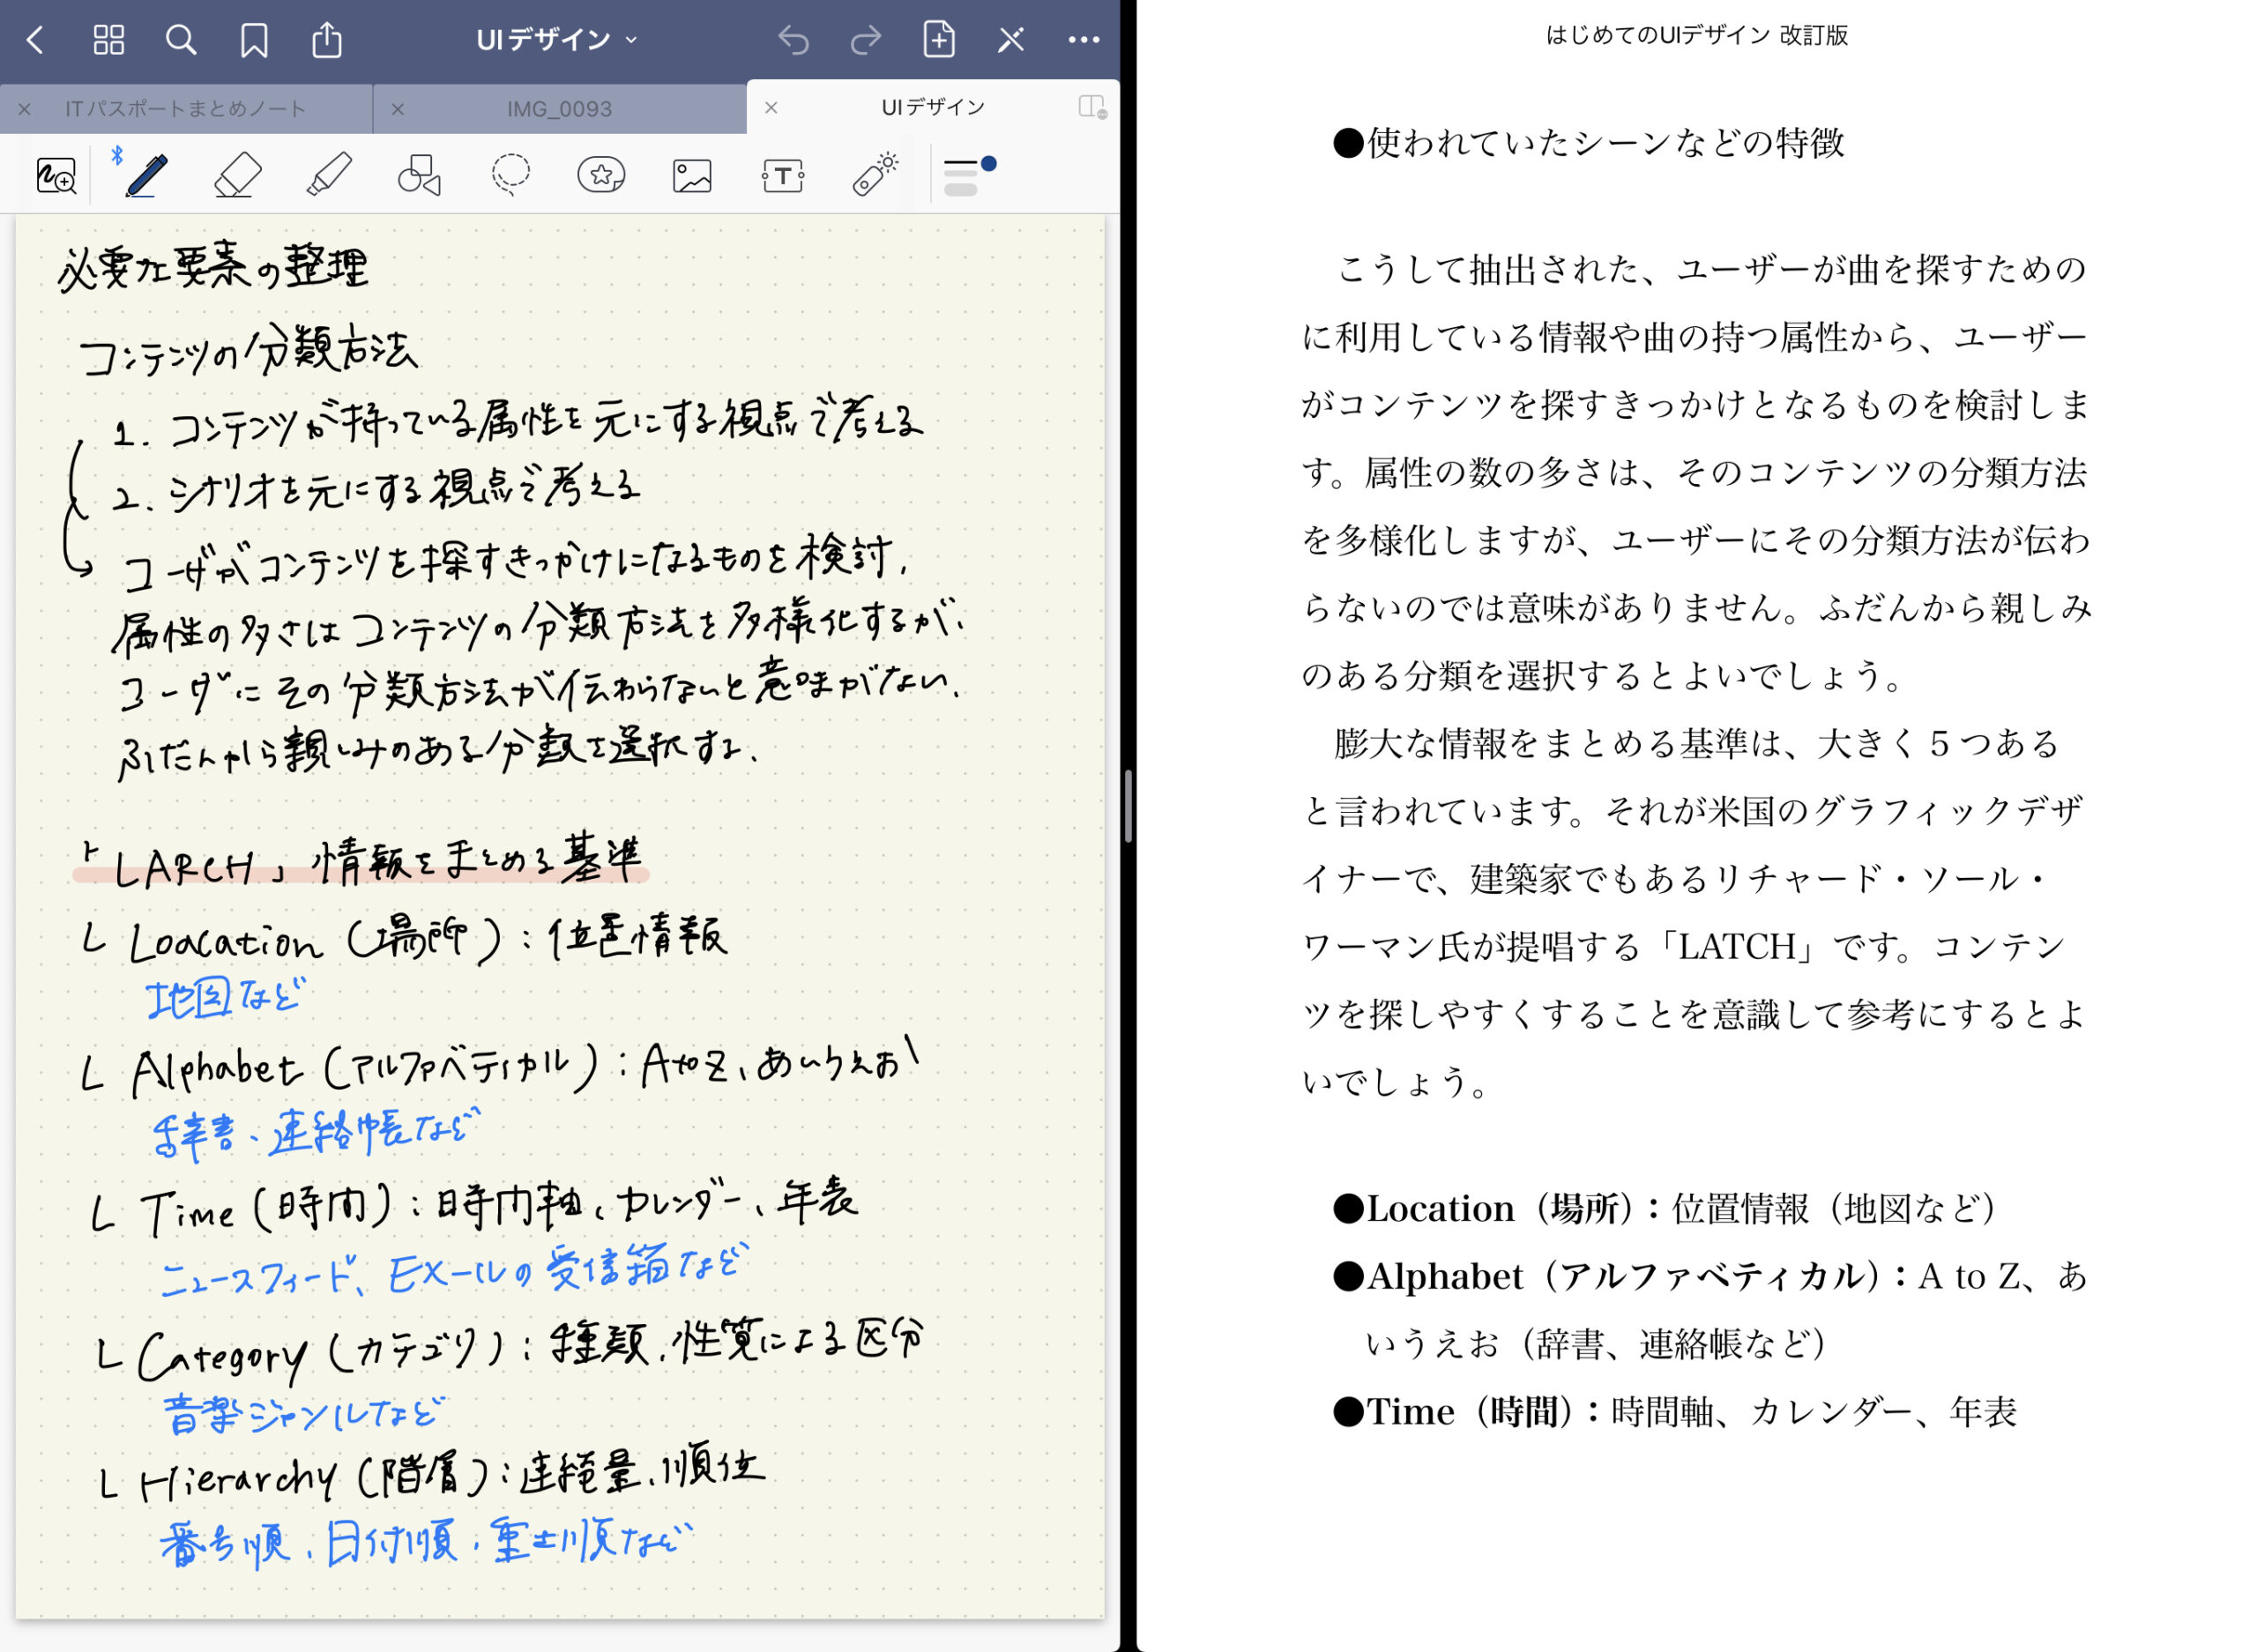This screenshot has width=2257, height=1652.
Task: Open the thumbnail grid view
Action: (108, 40)
